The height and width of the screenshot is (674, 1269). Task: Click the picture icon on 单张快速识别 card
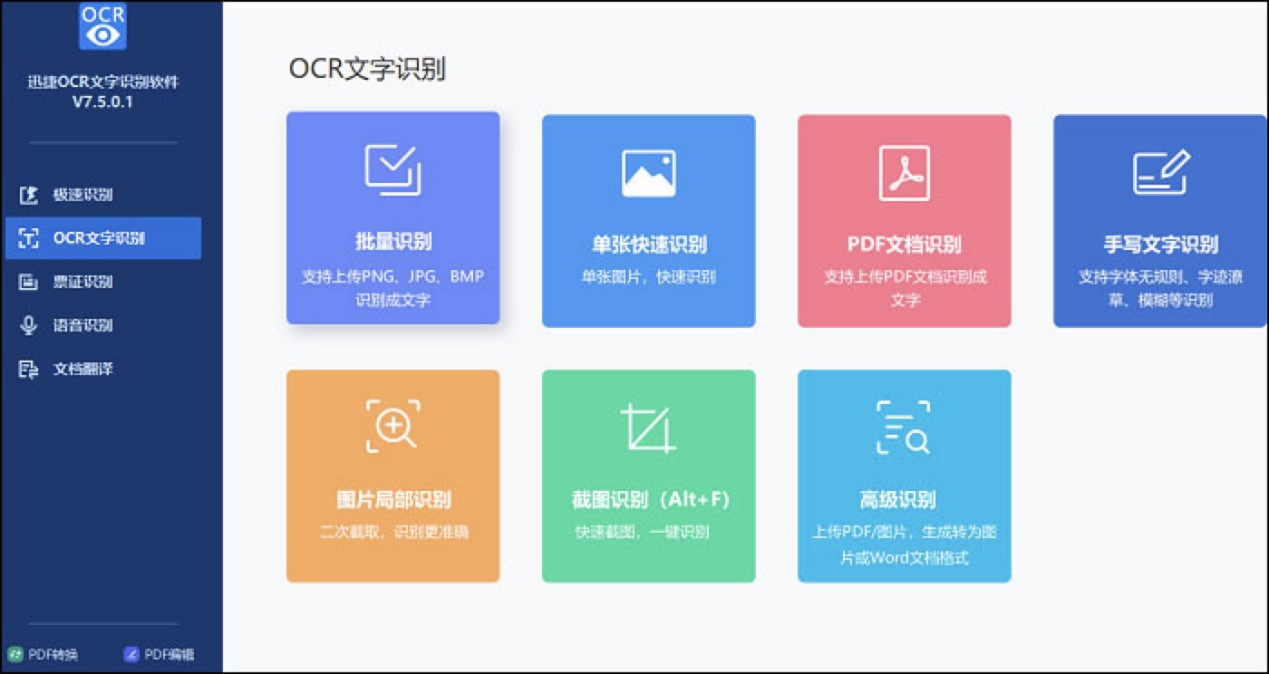pos(649,173)
